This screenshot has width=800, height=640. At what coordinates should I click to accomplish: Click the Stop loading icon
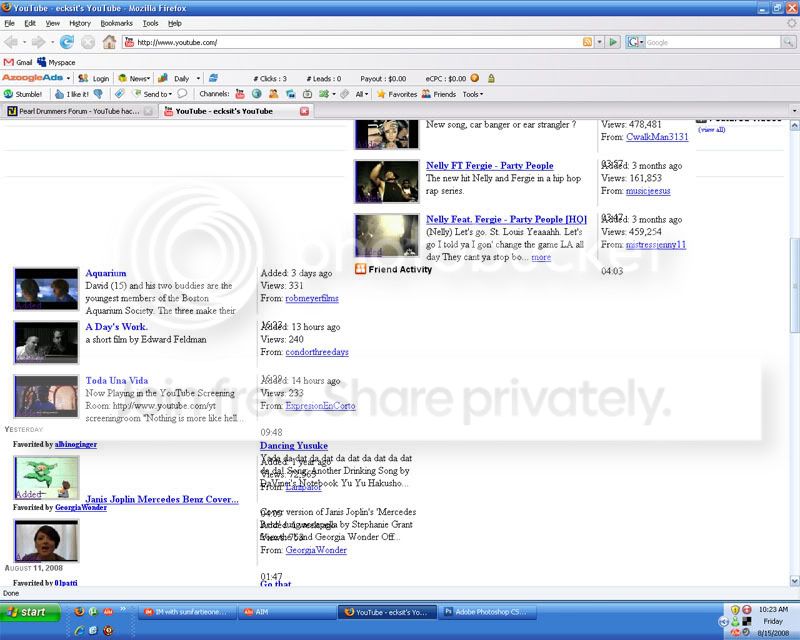[88, 42]
